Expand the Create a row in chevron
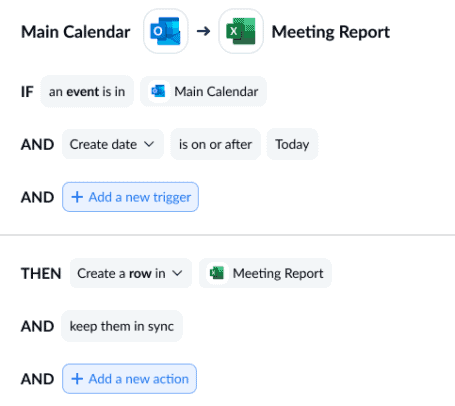The height and width of the screenshot is (406, 455). point(177,273)
